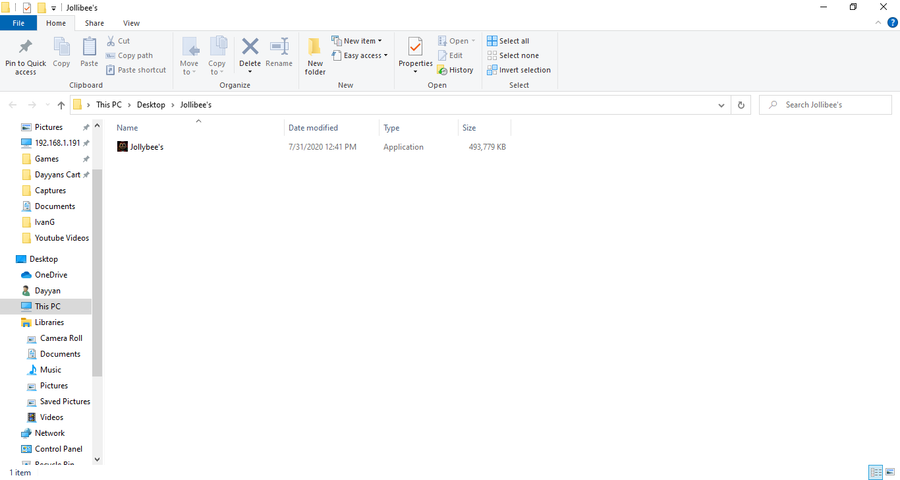Click Select none in the ribbon
Image resolution: width=900 pixels, height=480 pixels.
(x=513, y=55)
